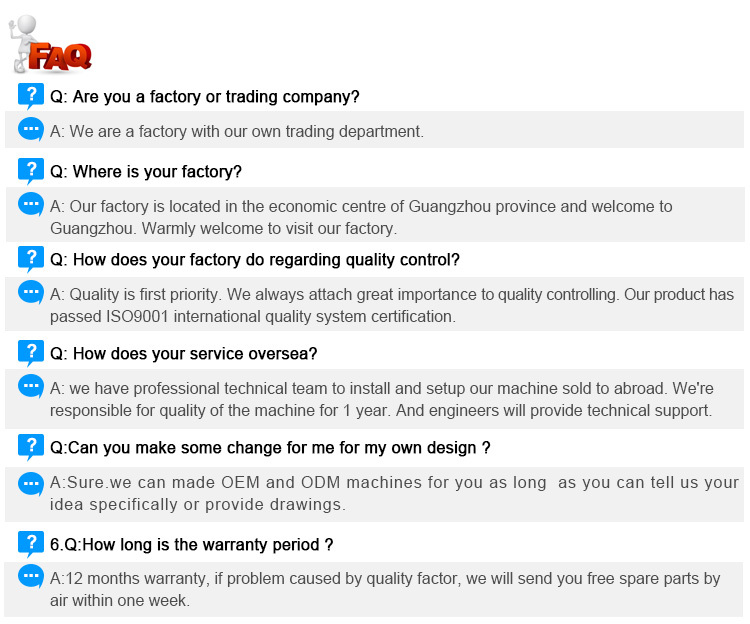This screenshot has width=750, height=624.
Task: Click question mark icon beside 'Where is your factory?'
Action: tap(31, 171)
